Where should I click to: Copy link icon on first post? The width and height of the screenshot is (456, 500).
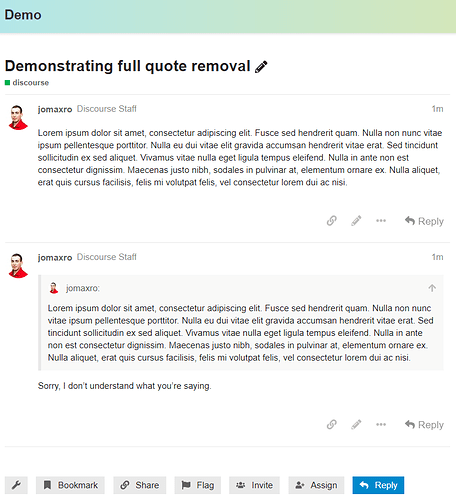pyautogui.click(x=332, y=221)
